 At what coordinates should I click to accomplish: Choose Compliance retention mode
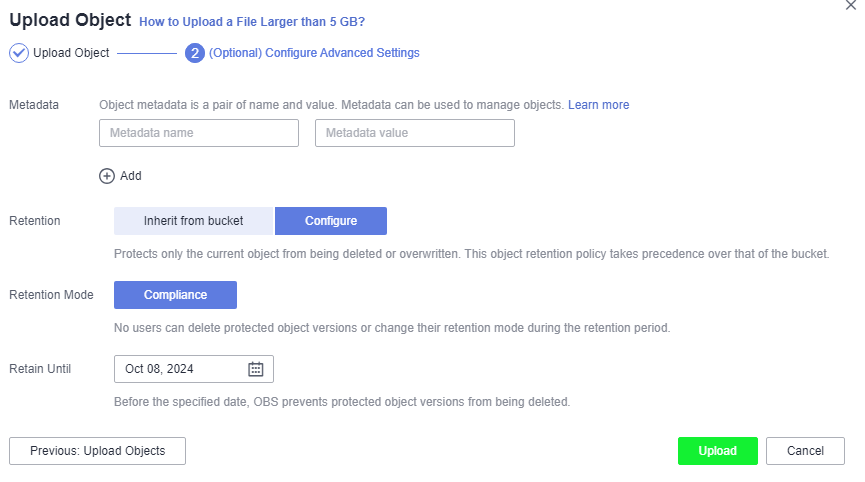pos(175,295)
